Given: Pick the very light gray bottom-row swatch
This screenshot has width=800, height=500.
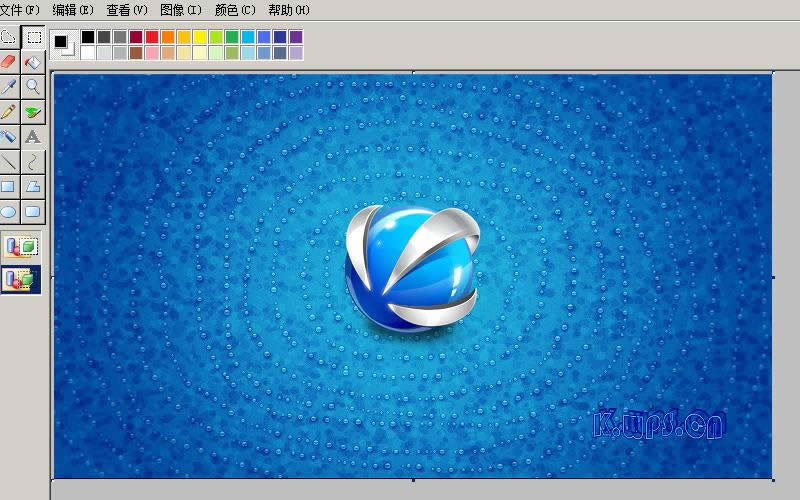Looking at the screenshot, I should (x=104, y=53).
